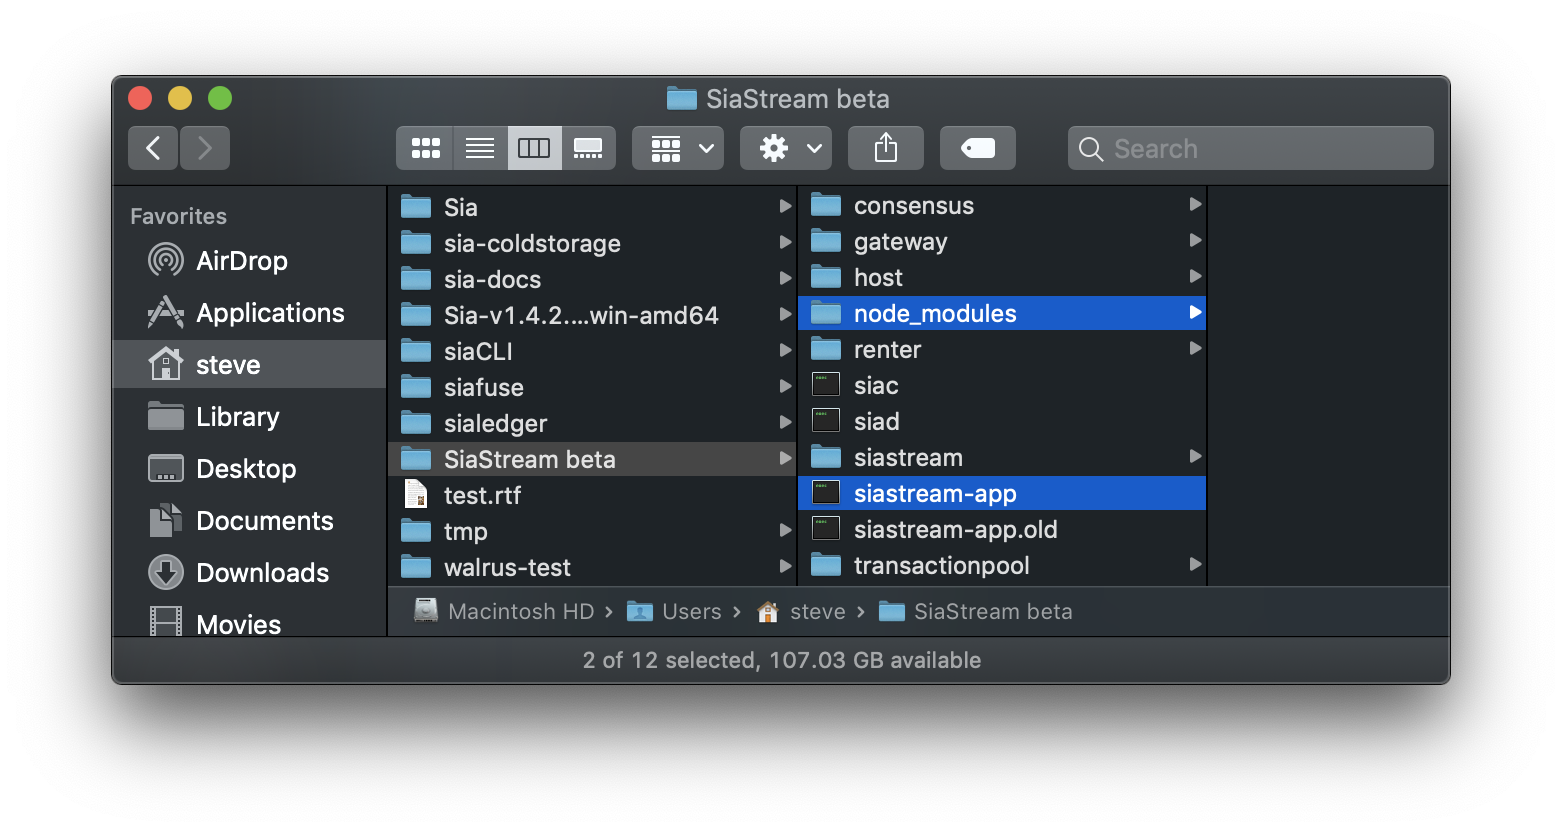1562x832 pixels.
Task: Minimize the Finder window
Action: point(180,98)
